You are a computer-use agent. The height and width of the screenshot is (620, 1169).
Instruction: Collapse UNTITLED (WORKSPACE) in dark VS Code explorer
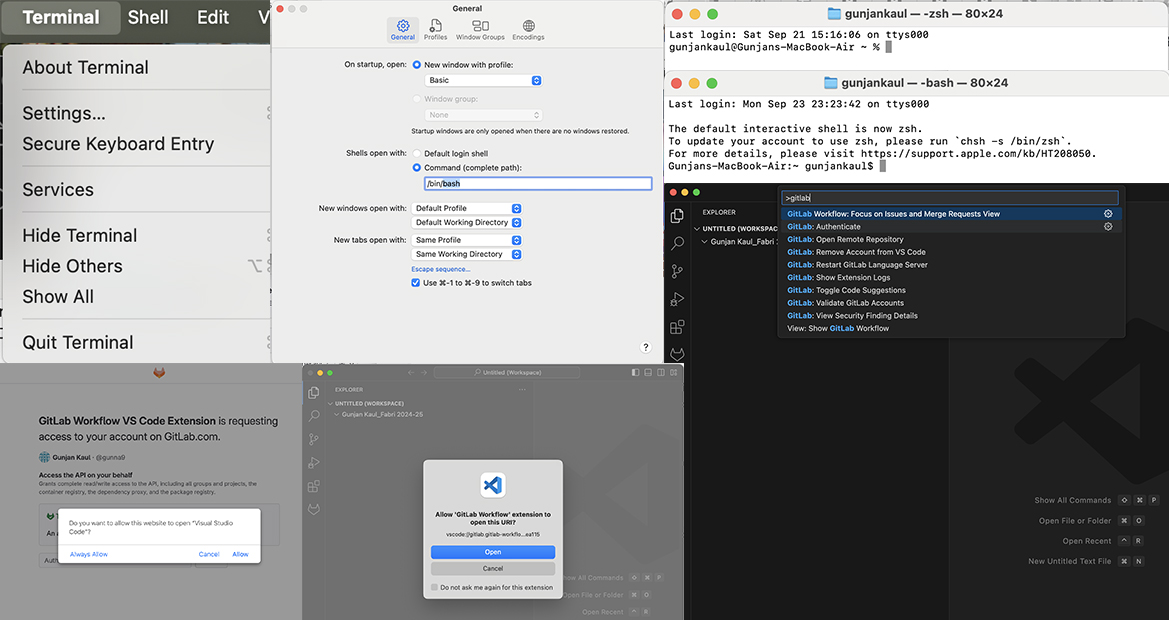click(x=697, y=229)
